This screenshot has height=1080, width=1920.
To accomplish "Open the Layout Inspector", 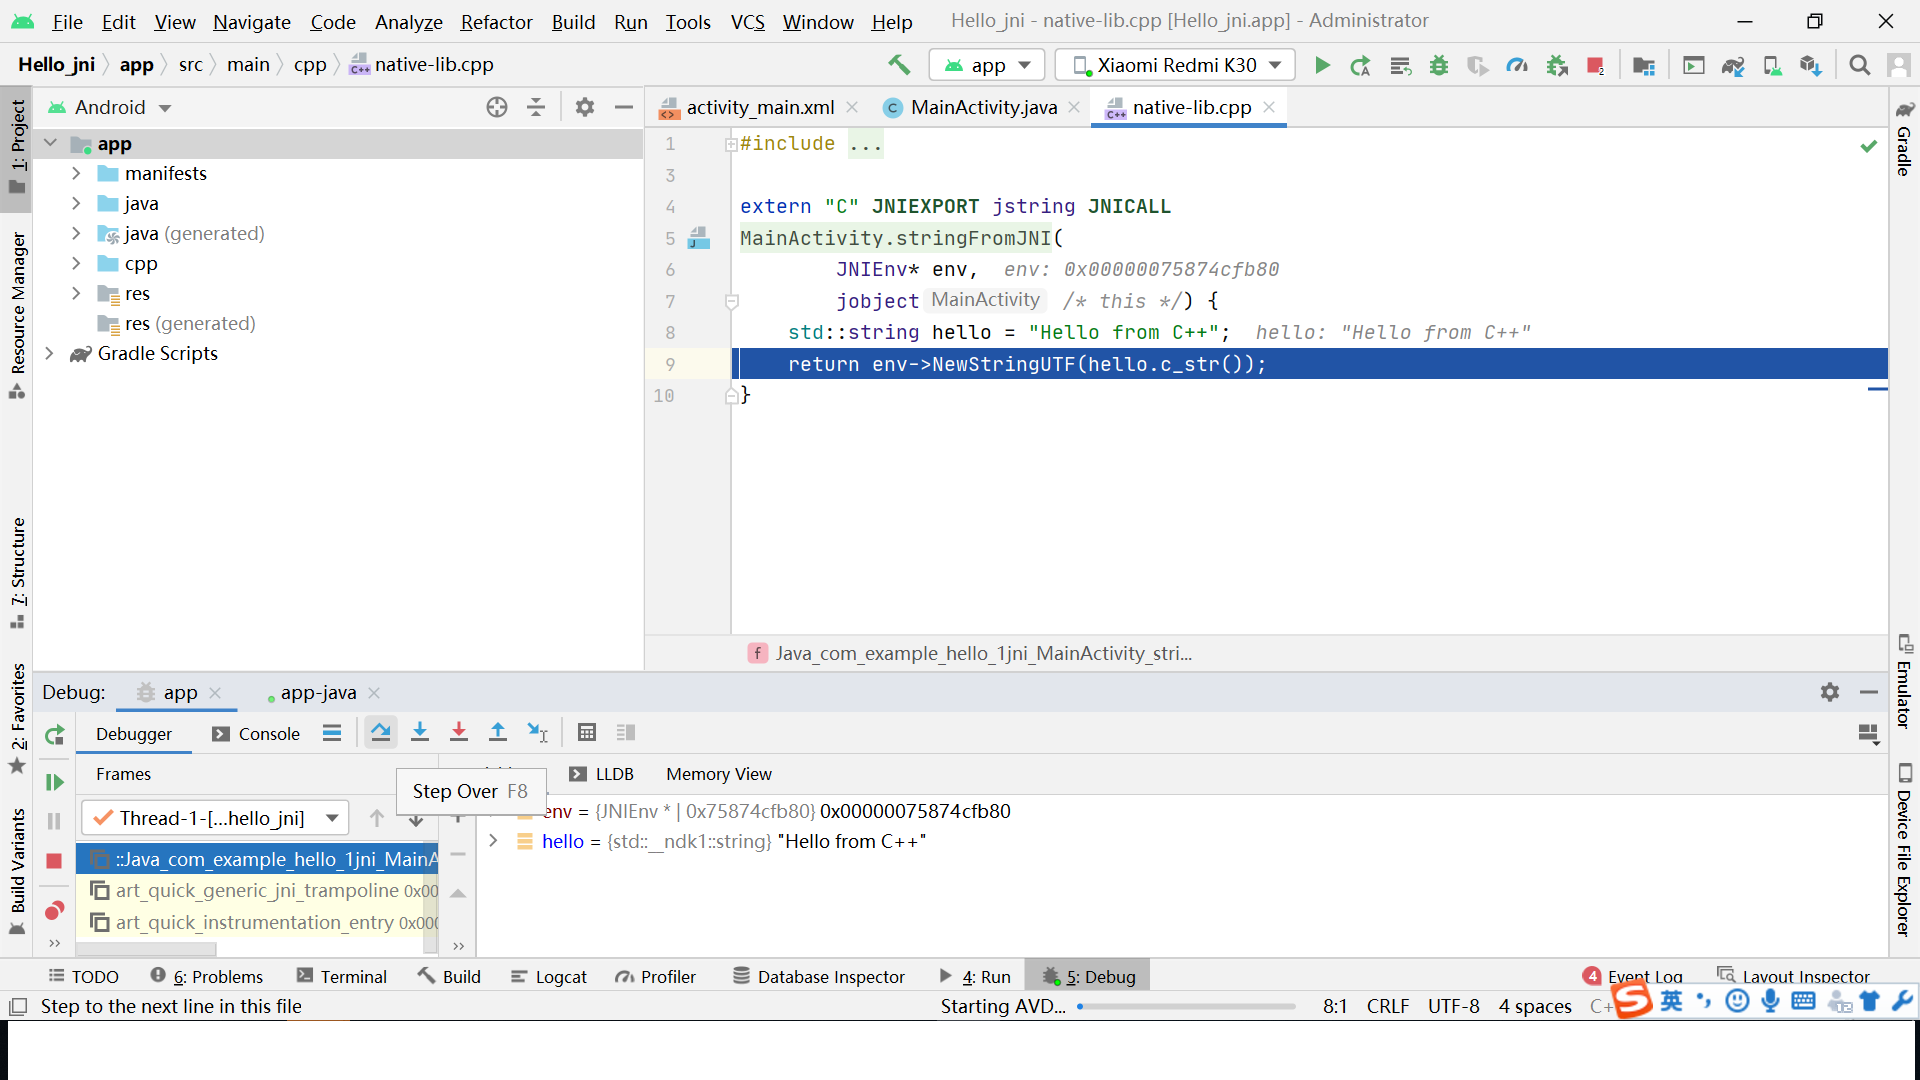I will tap(1805, 975).
